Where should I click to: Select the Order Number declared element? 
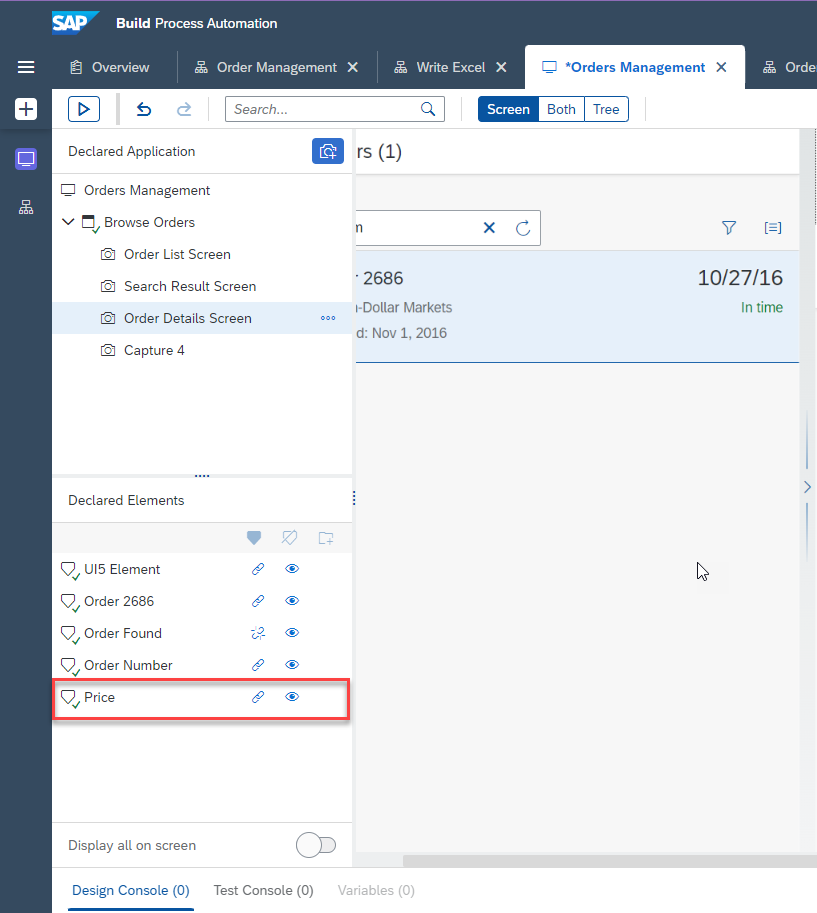(x=202, y=665)
